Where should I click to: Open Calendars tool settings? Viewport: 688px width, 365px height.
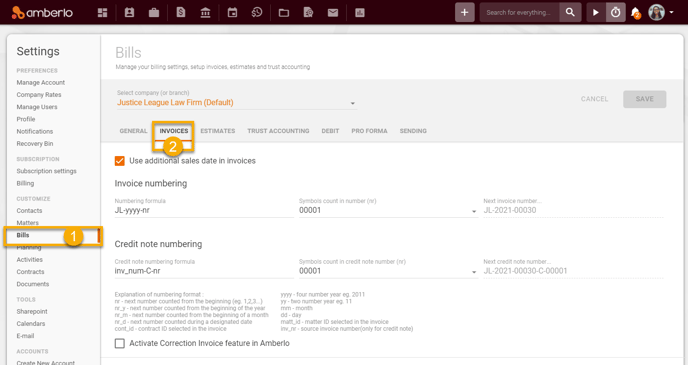coord(31,324)
